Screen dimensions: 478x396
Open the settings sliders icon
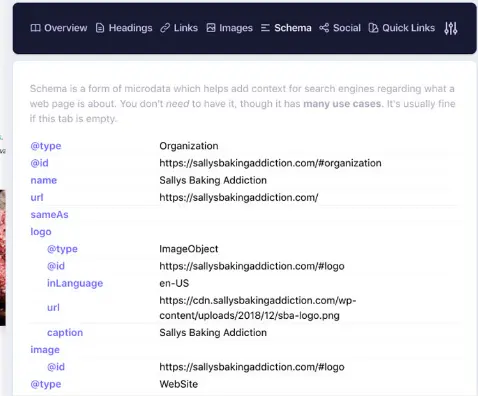[x=451, y=28]
